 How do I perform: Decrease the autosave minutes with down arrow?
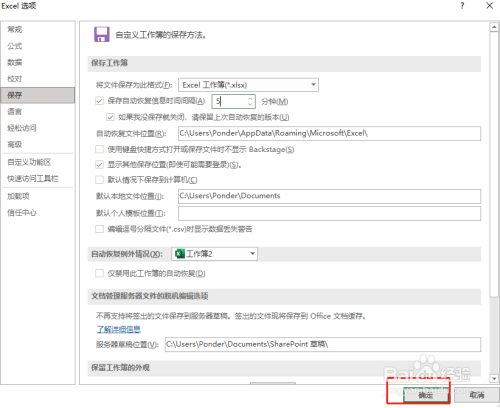(250, 104)
